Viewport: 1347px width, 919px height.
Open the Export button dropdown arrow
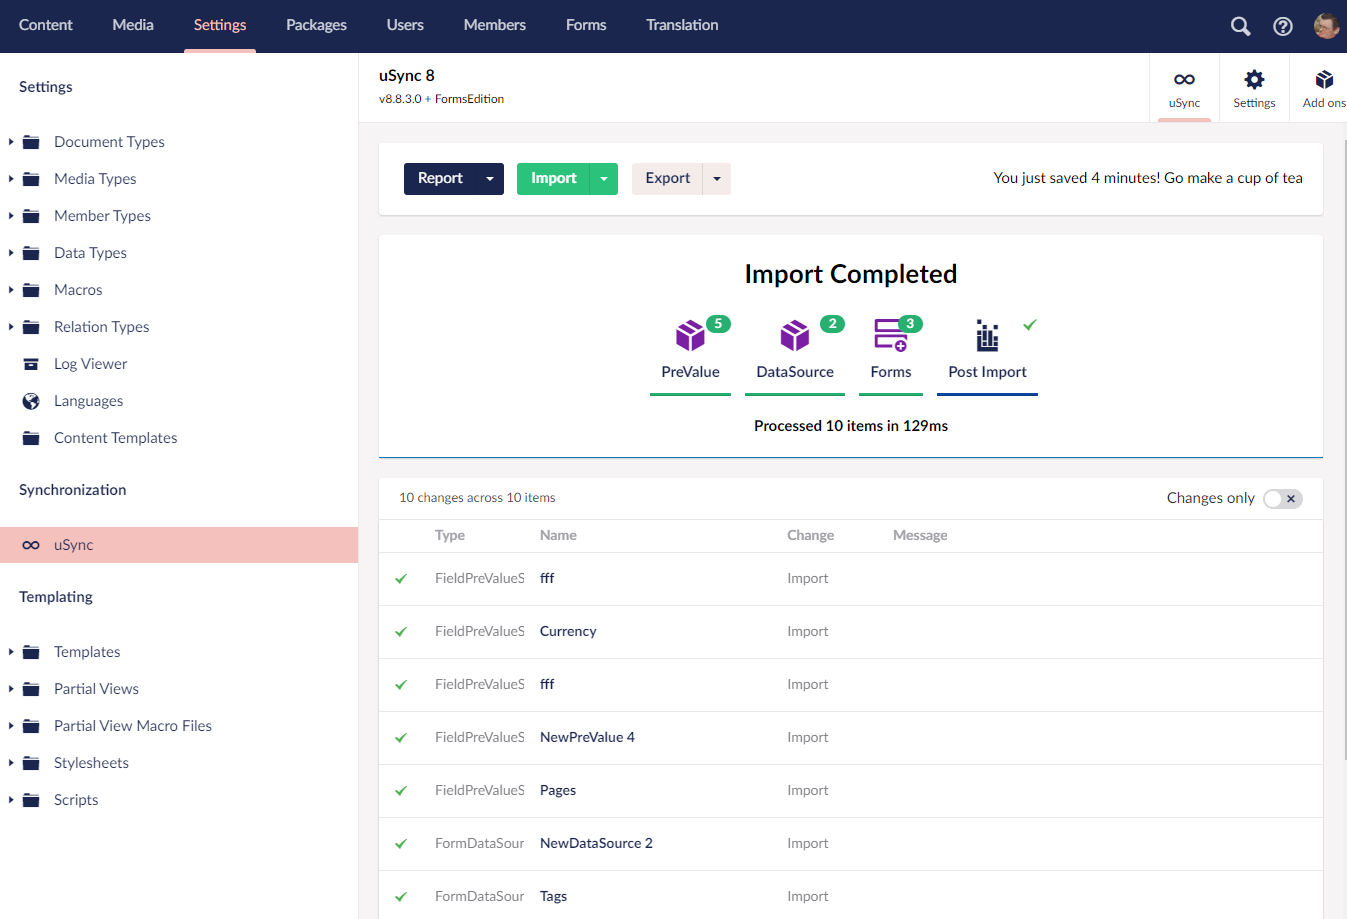717,179
